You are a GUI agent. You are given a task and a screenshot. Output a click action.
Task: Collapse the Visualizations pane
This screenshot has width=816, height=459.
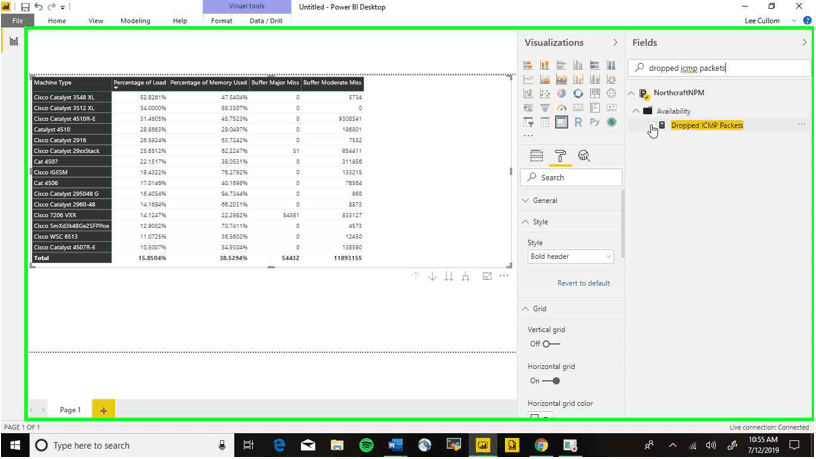615,43
